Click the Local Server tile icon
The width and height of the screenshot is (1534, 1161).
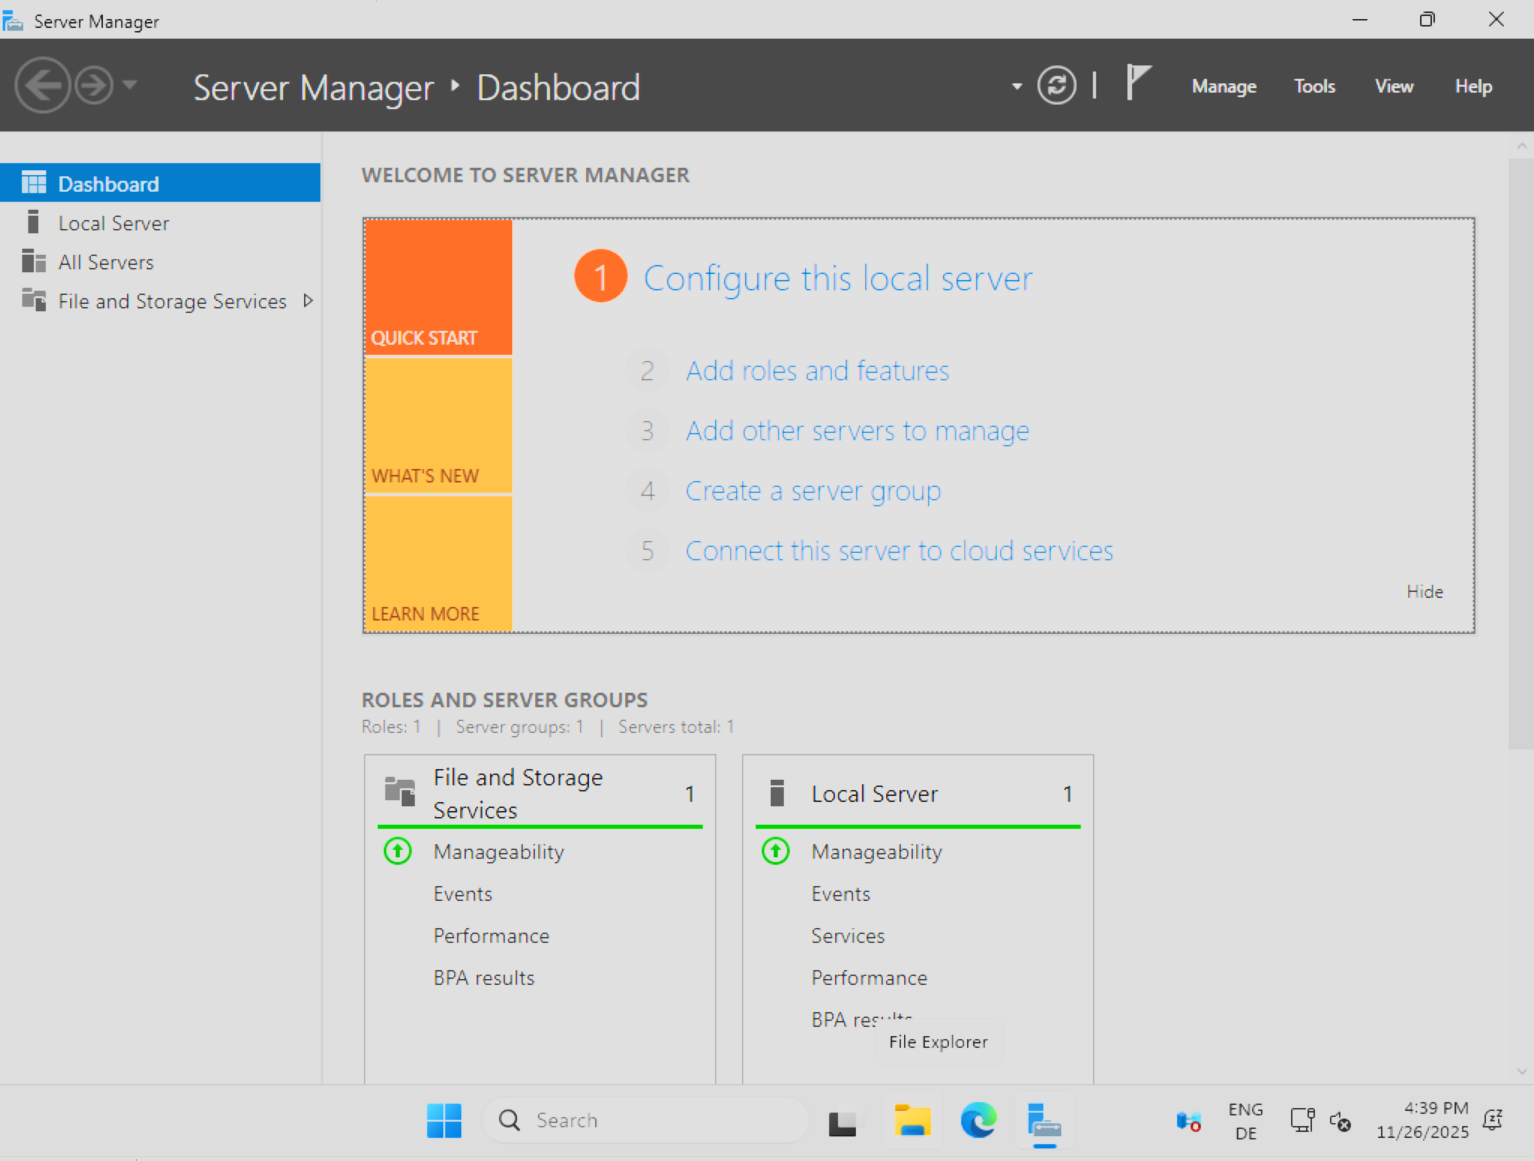point(777,793)
